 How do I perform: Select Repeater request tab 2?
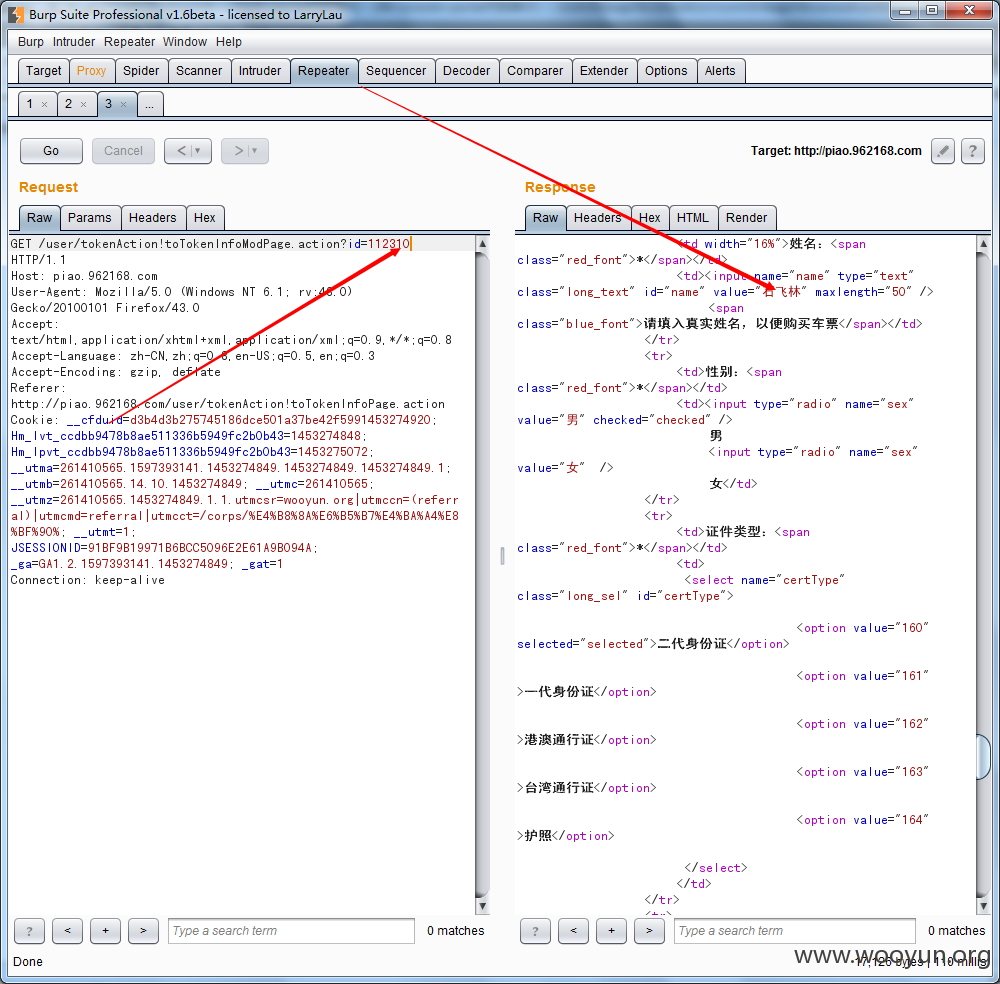click(68, 104)
